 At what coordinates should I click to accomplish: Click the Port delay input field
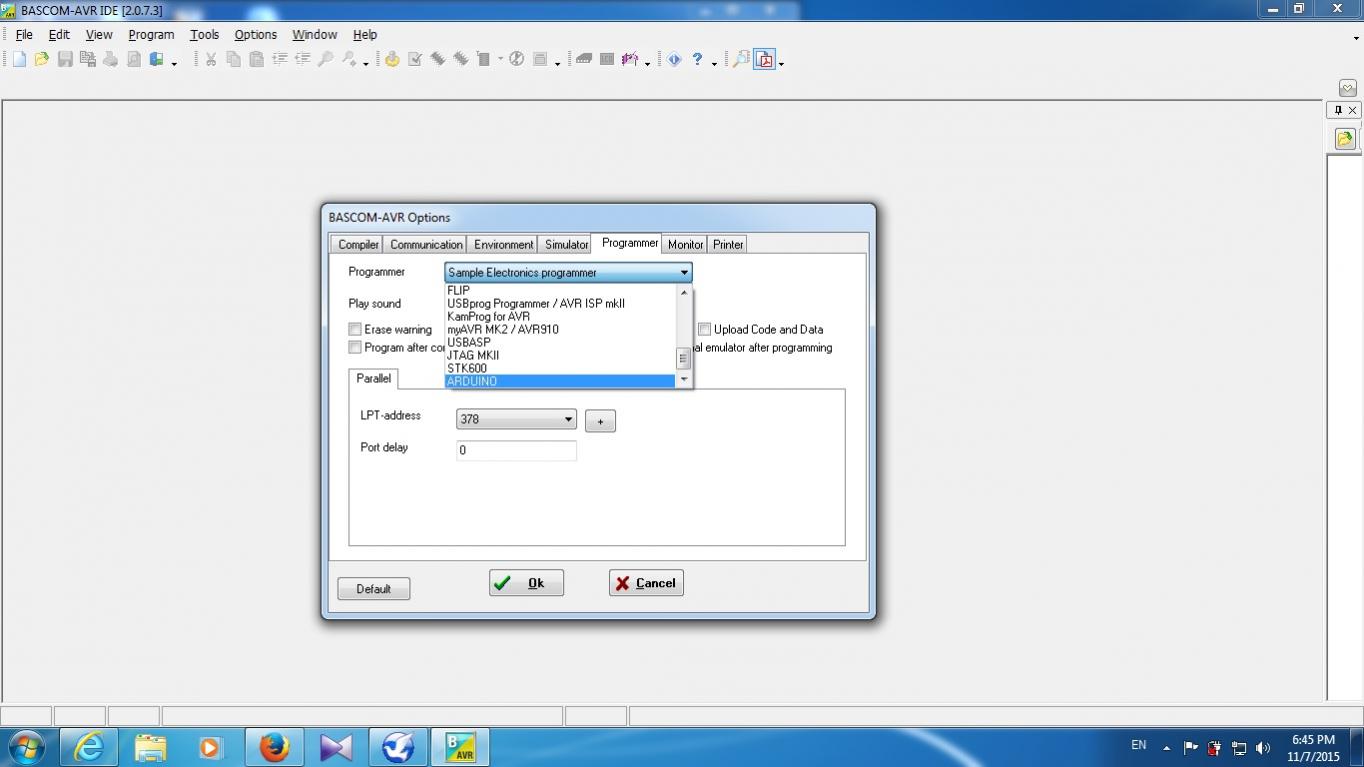click(516, 450)
